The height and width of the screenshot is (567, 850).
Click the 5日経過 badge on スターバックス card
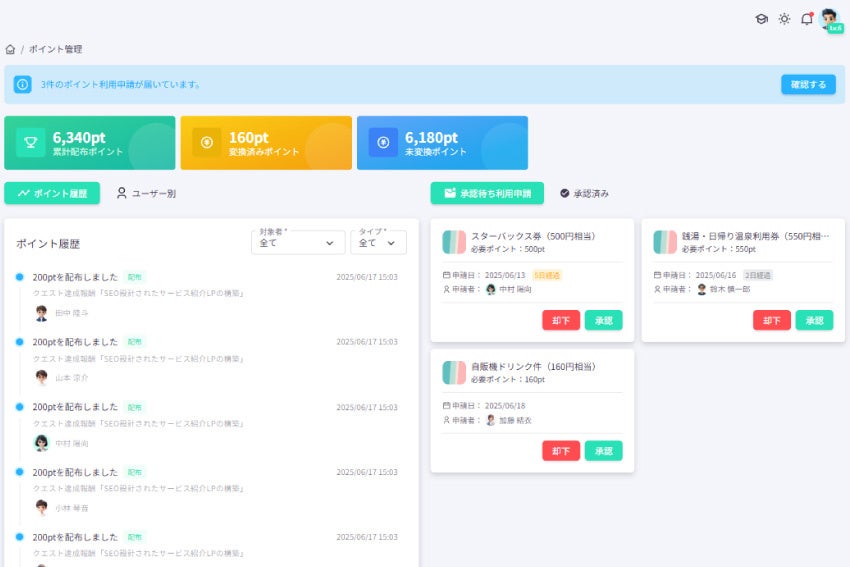coord(547,275)
